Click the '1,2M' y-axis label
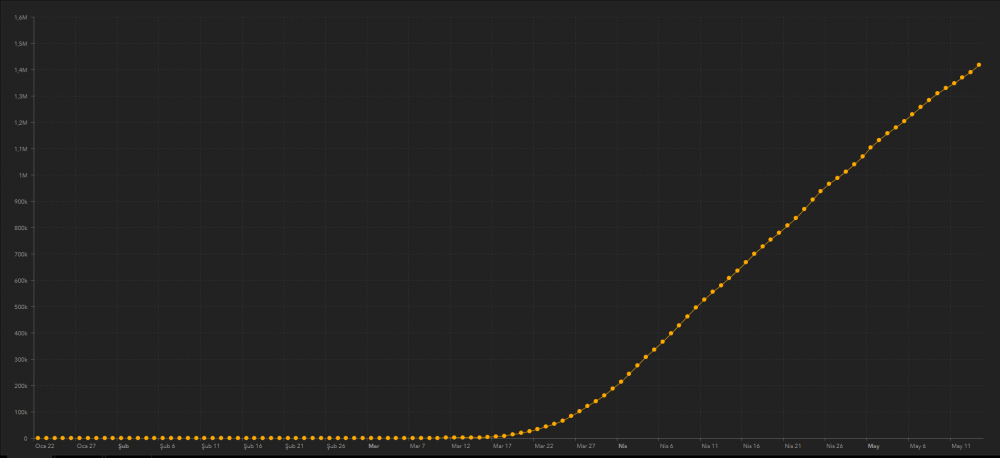 20,122
